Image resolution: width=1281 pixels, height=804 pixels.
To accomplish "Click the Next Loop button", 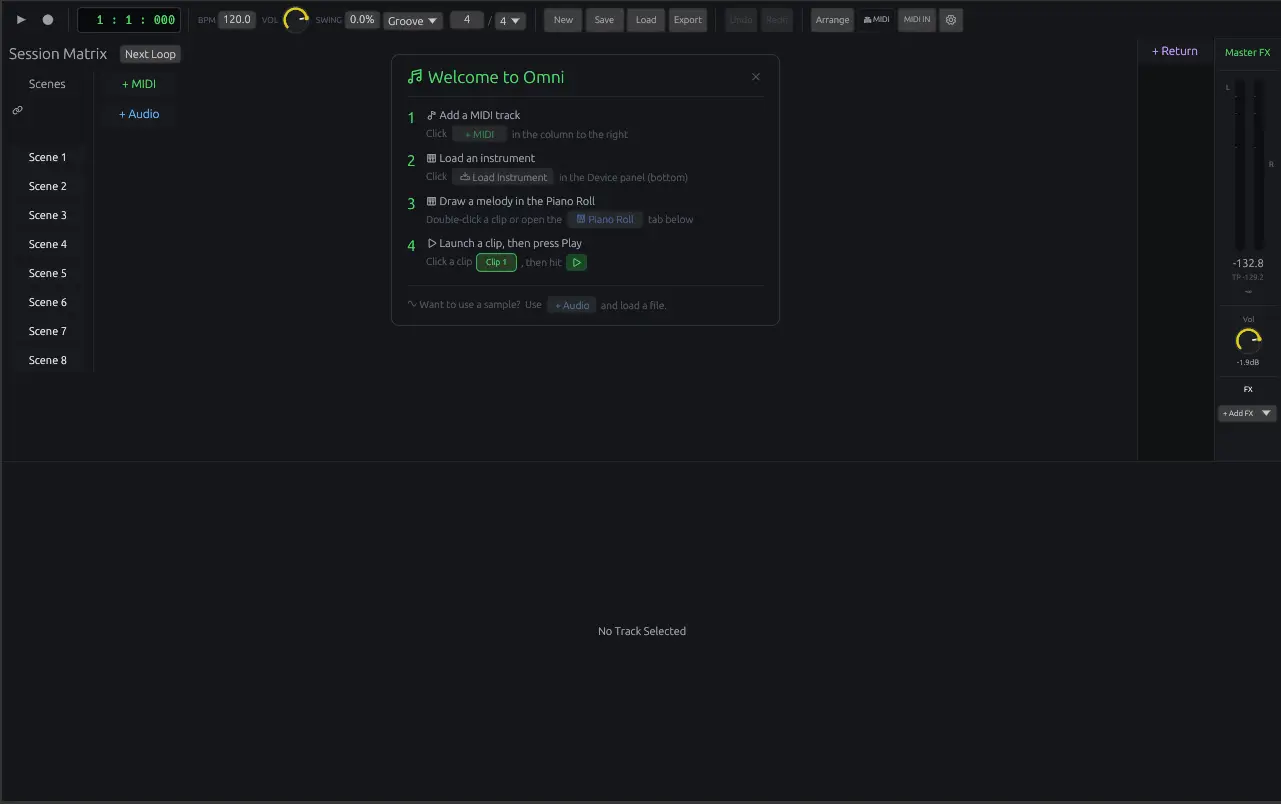I will coord(150,54).
